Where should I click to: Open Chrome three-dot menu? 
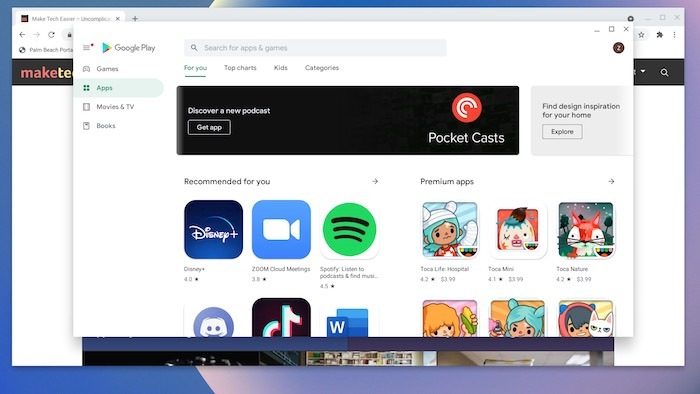coord(675,34)
